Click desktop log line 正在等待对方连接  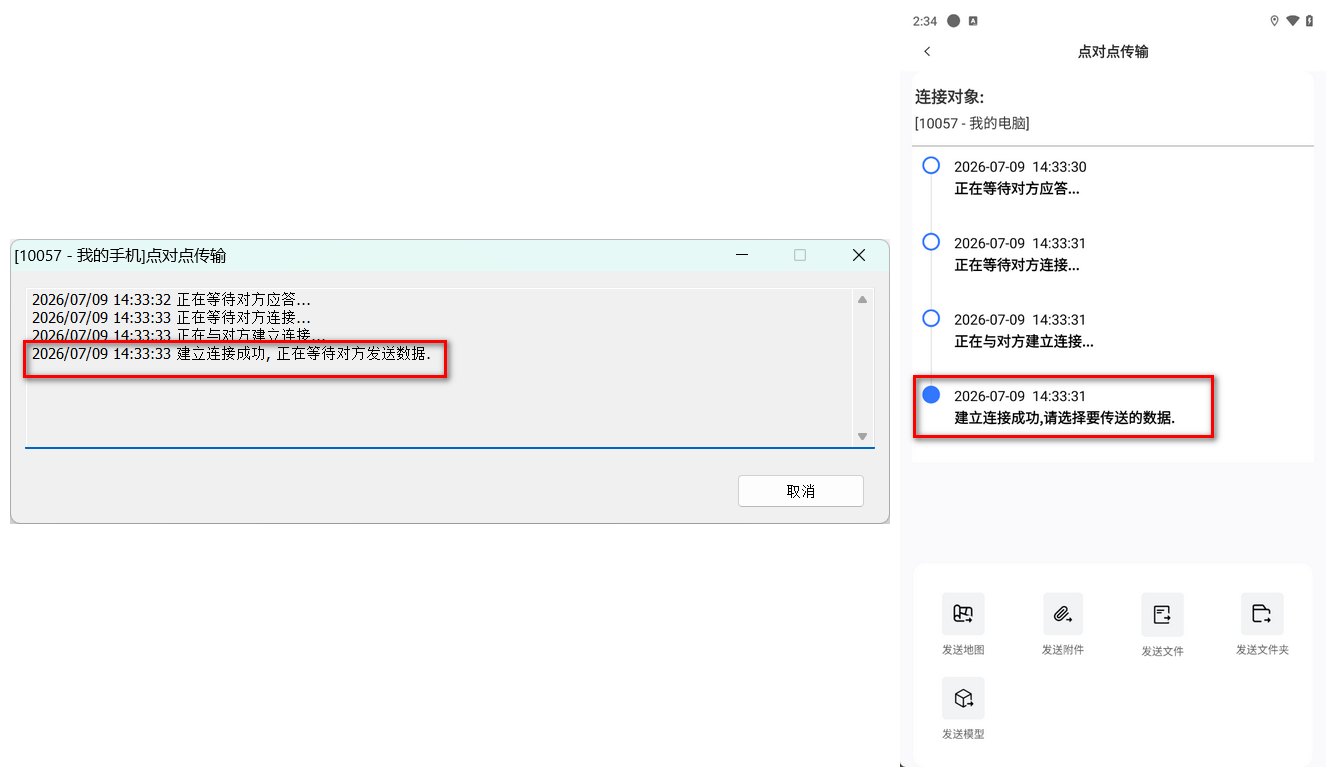[171, 317]
